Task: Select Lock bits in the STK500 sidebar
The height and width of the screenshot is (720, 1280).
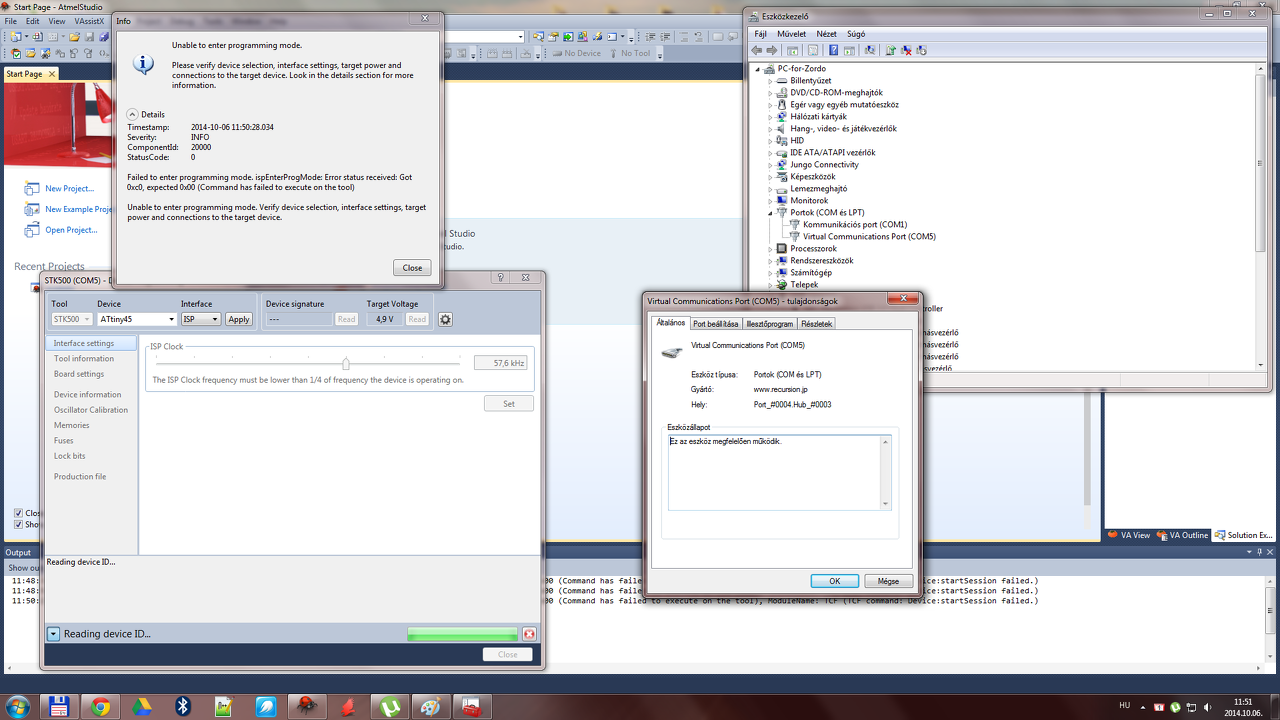Action: click(70, 456)
